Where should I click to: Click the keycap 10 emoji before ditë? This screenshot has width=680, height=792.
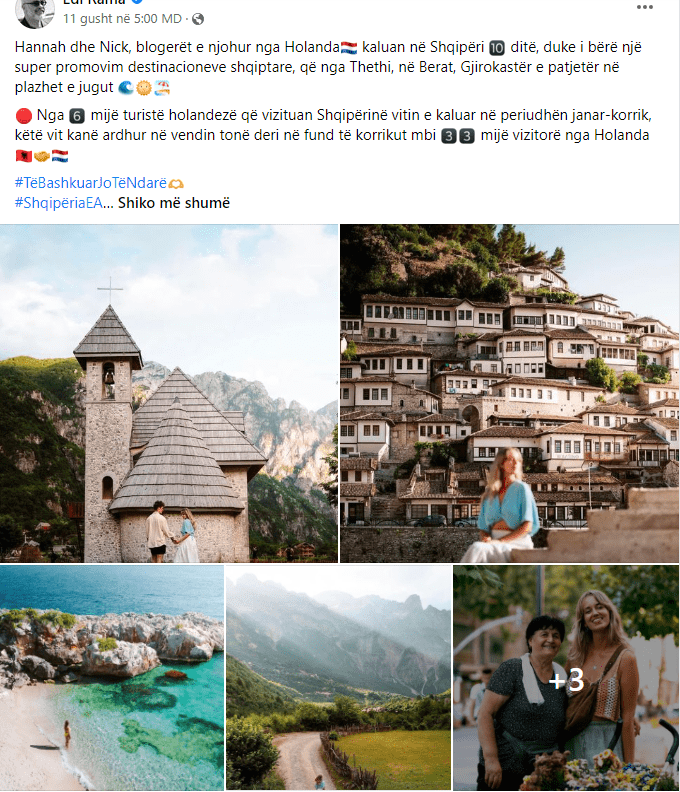tap(497, 48)
